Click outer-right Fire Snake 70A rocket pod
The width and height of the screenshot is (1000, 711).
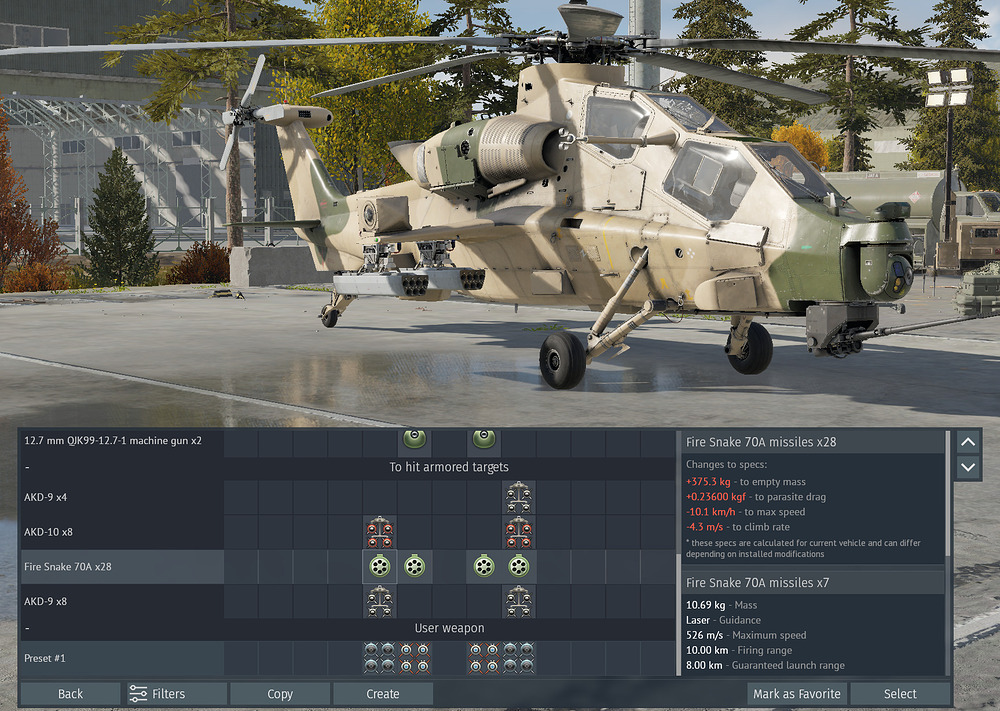coord(518,566)
